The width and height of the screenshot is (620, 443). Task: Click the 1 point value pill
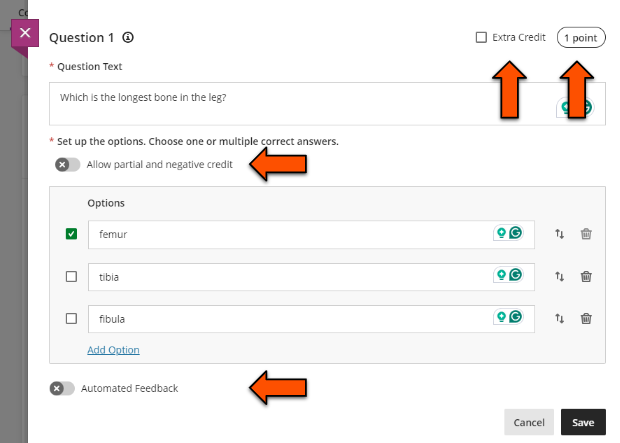(x=580, y=37)
